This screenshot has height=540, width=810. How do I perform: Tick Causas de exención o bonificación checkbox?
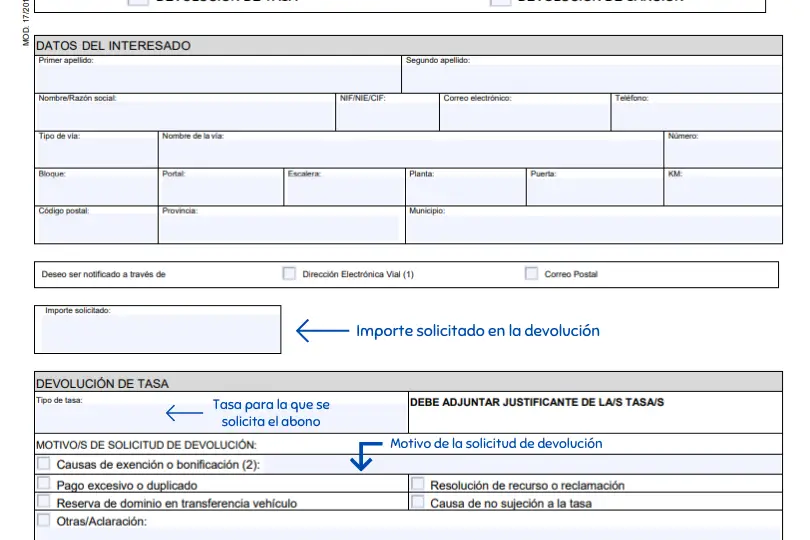click(x=44, y=464)
